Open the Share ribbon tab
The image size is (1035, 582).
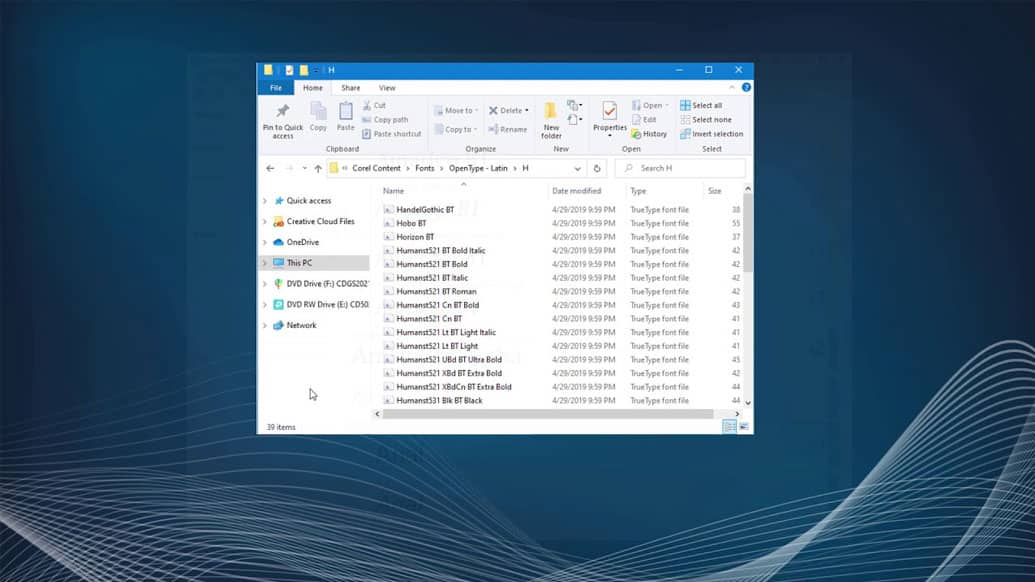[351, 88]
